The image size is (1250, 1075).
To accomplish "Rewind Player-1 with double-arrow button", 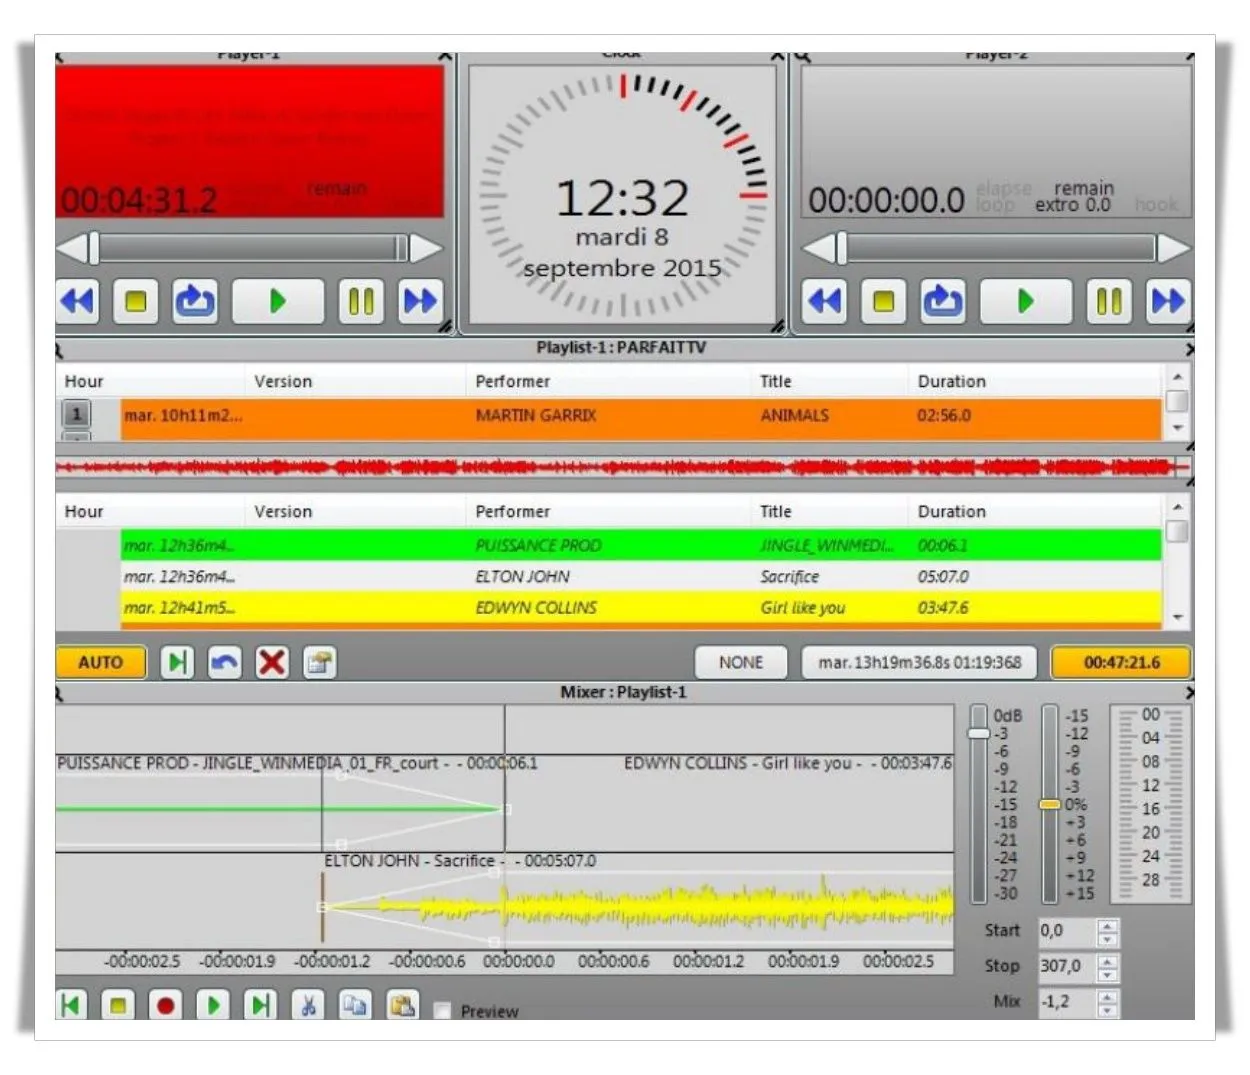I will point(78,300).
